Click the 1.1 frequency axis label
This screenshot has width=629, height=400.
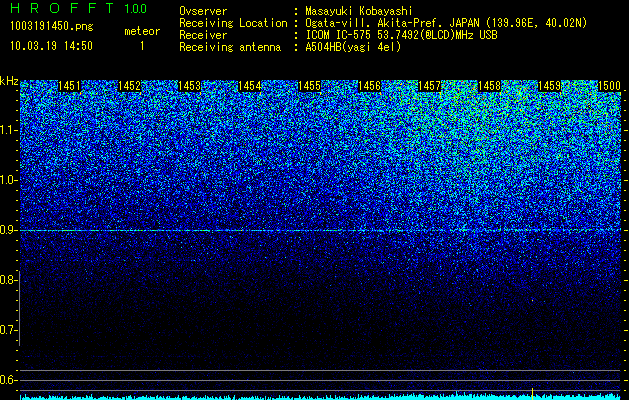click(8, 130)
